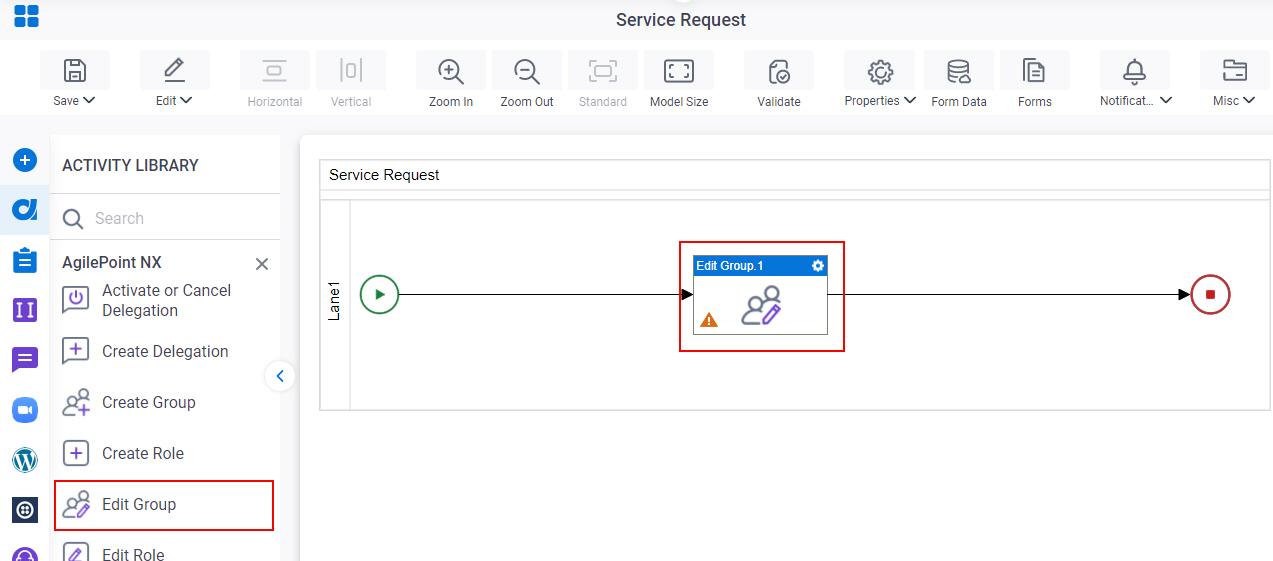Select the purple brackets sidebar icon

(25, 310)
